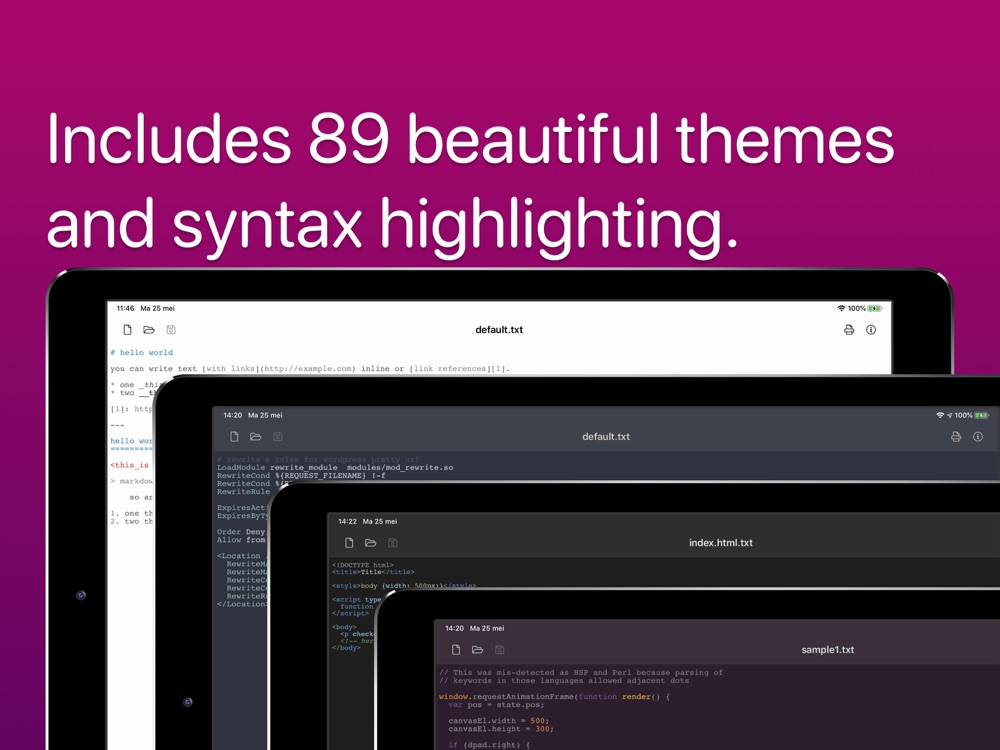Click the 'canvasEl.height = 300;' line

click(x=501, y=729)
